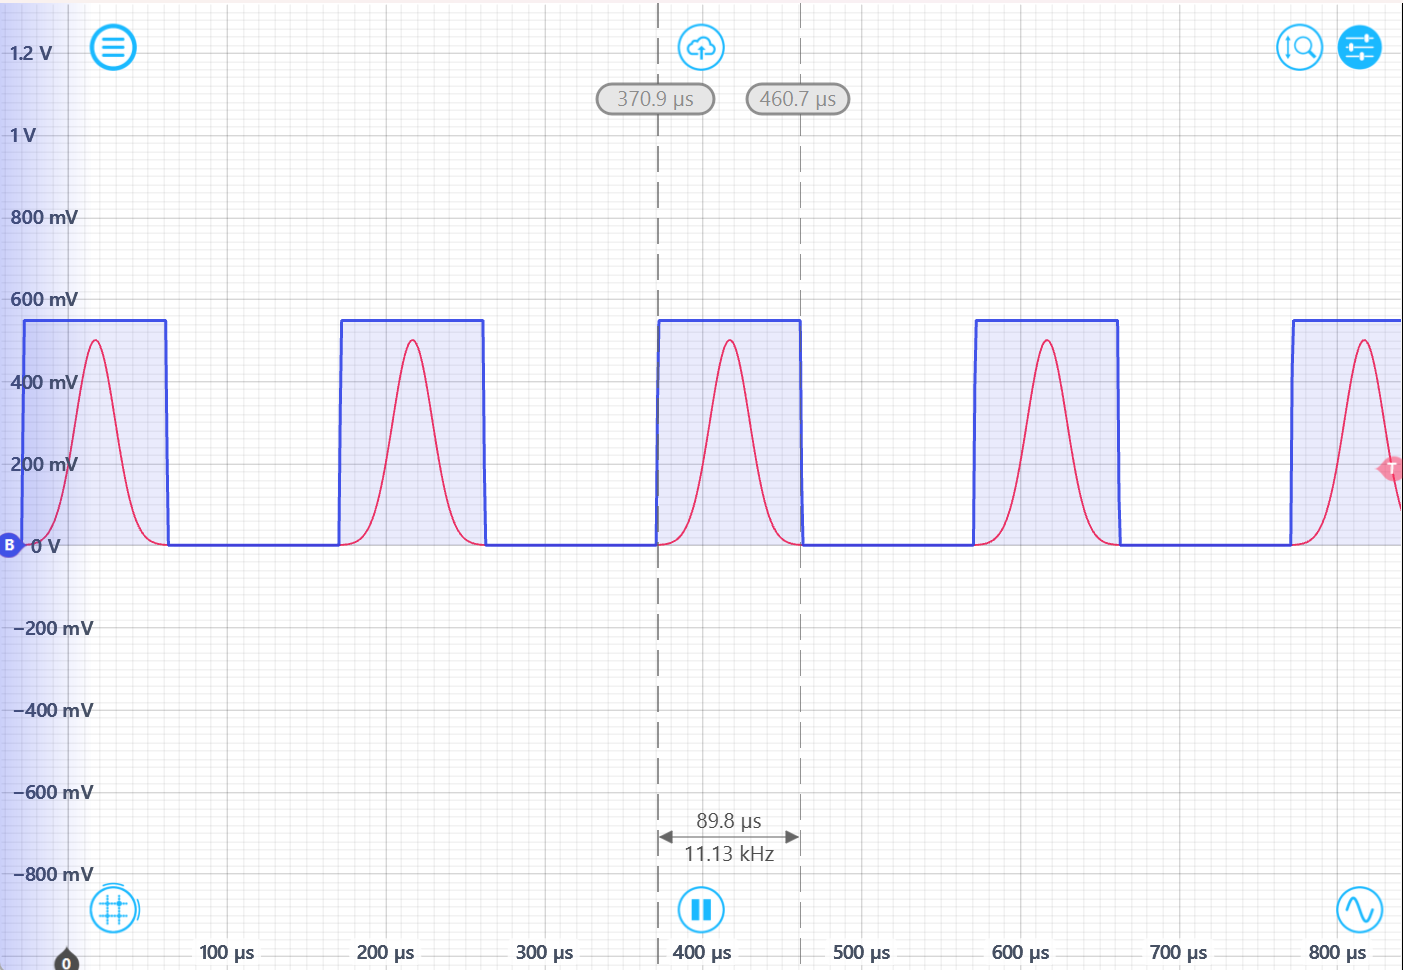Image resolution: width=1403 pixels, height=970 pixels.
Task: Click the 500 µs time axis label
Action: click(861, 952)
